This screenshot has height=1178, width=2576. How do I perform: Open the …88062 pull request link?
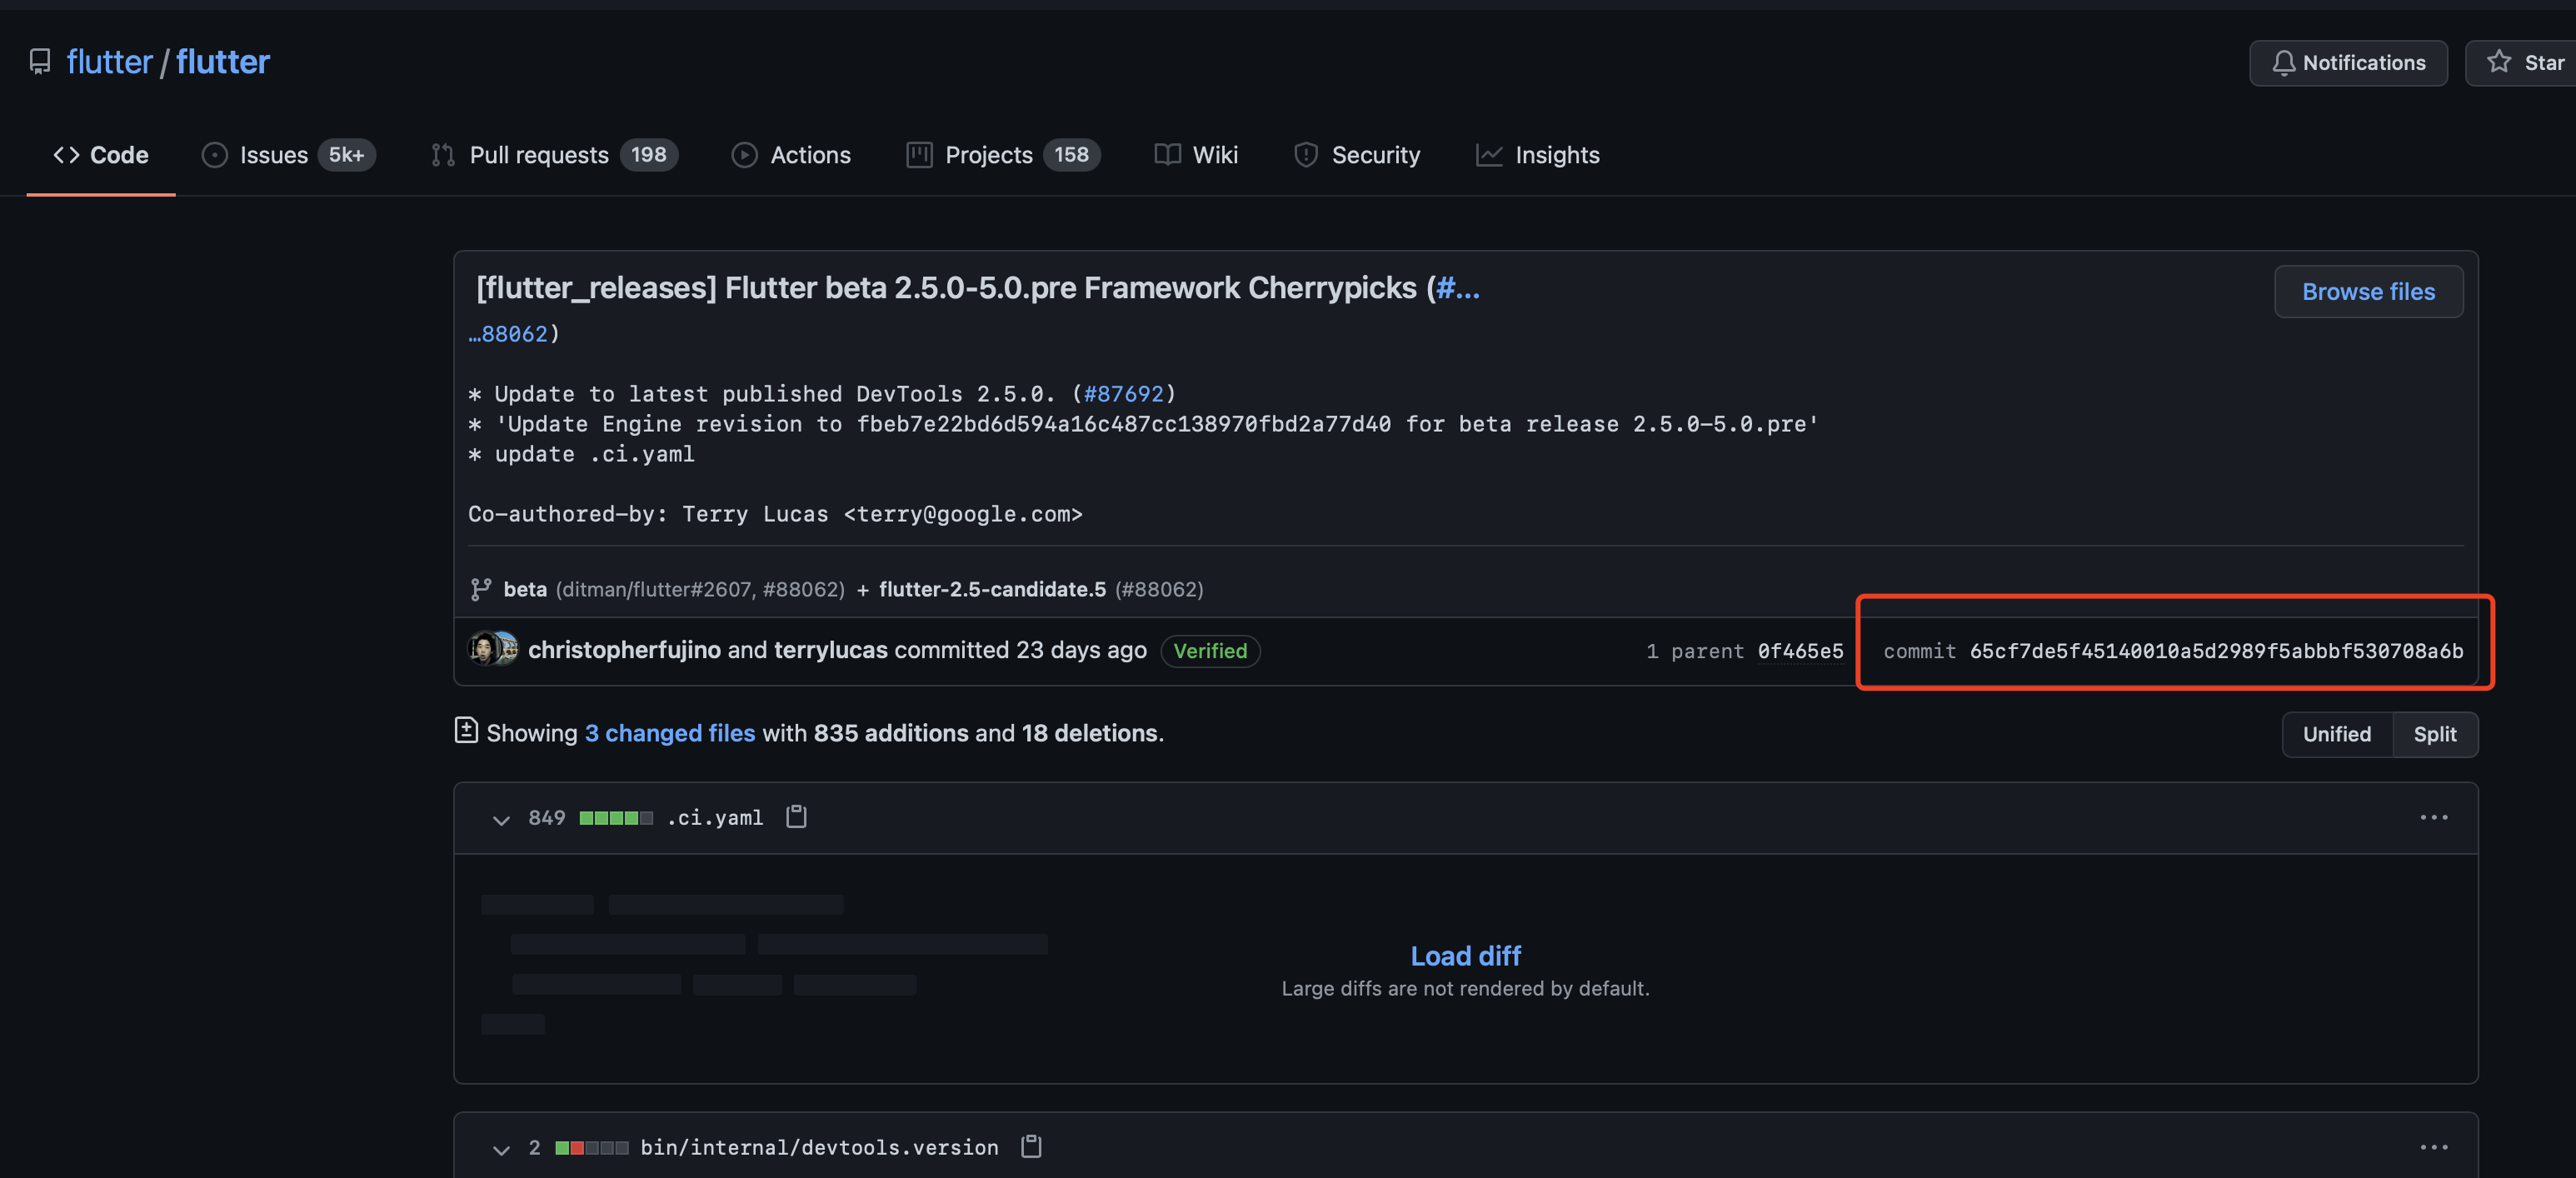click(508, 333)
